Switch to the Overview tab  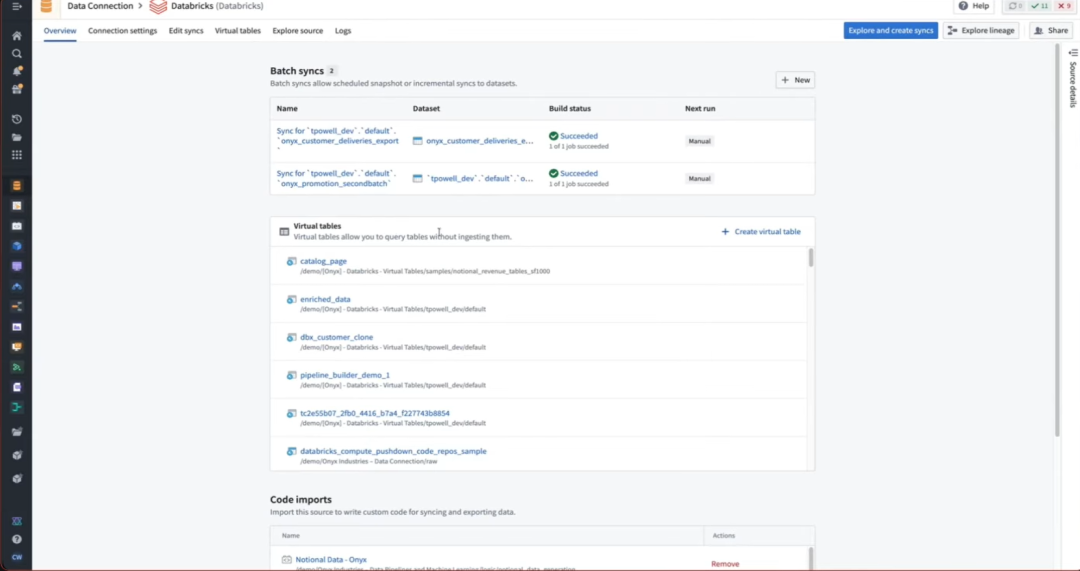pyautogui.click(x=60, y=31)
